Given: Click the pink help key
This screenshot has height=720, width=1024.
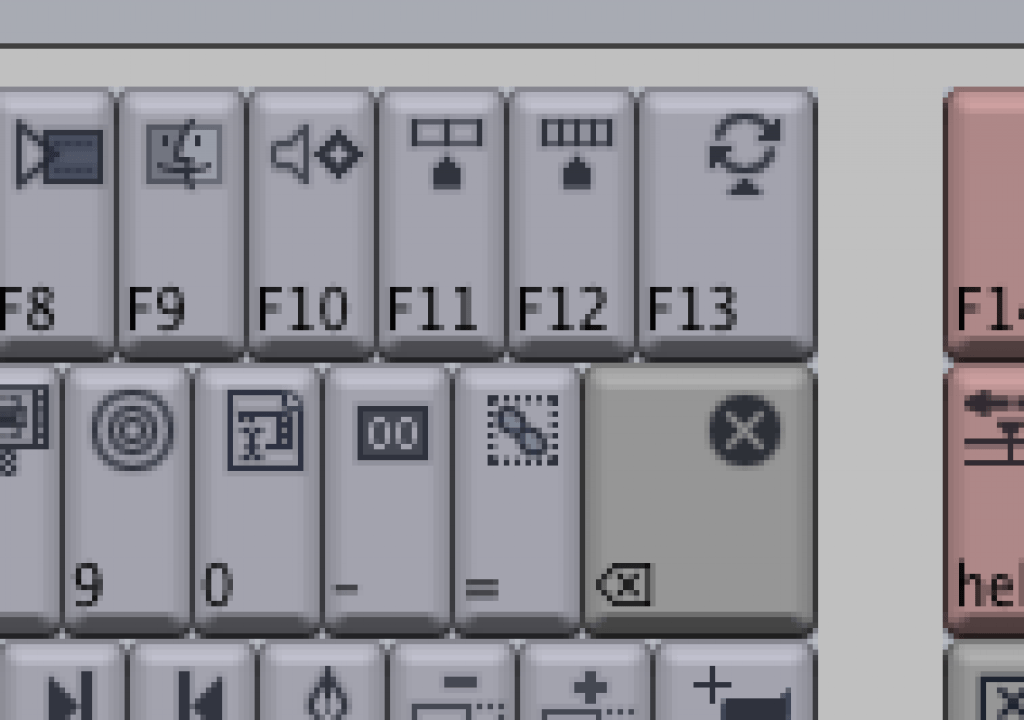Looking at the screenshot, I should click(x=985, y=501).
